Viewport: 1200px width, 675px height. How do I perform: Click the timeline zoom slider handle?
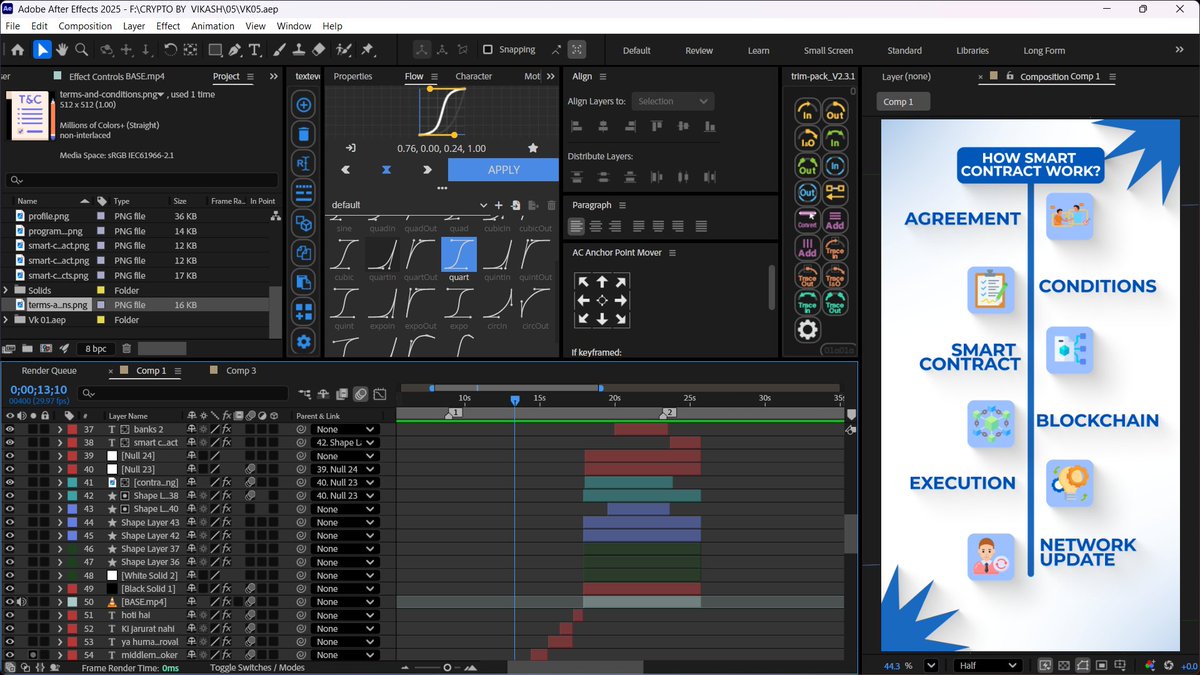coord(447,667)
